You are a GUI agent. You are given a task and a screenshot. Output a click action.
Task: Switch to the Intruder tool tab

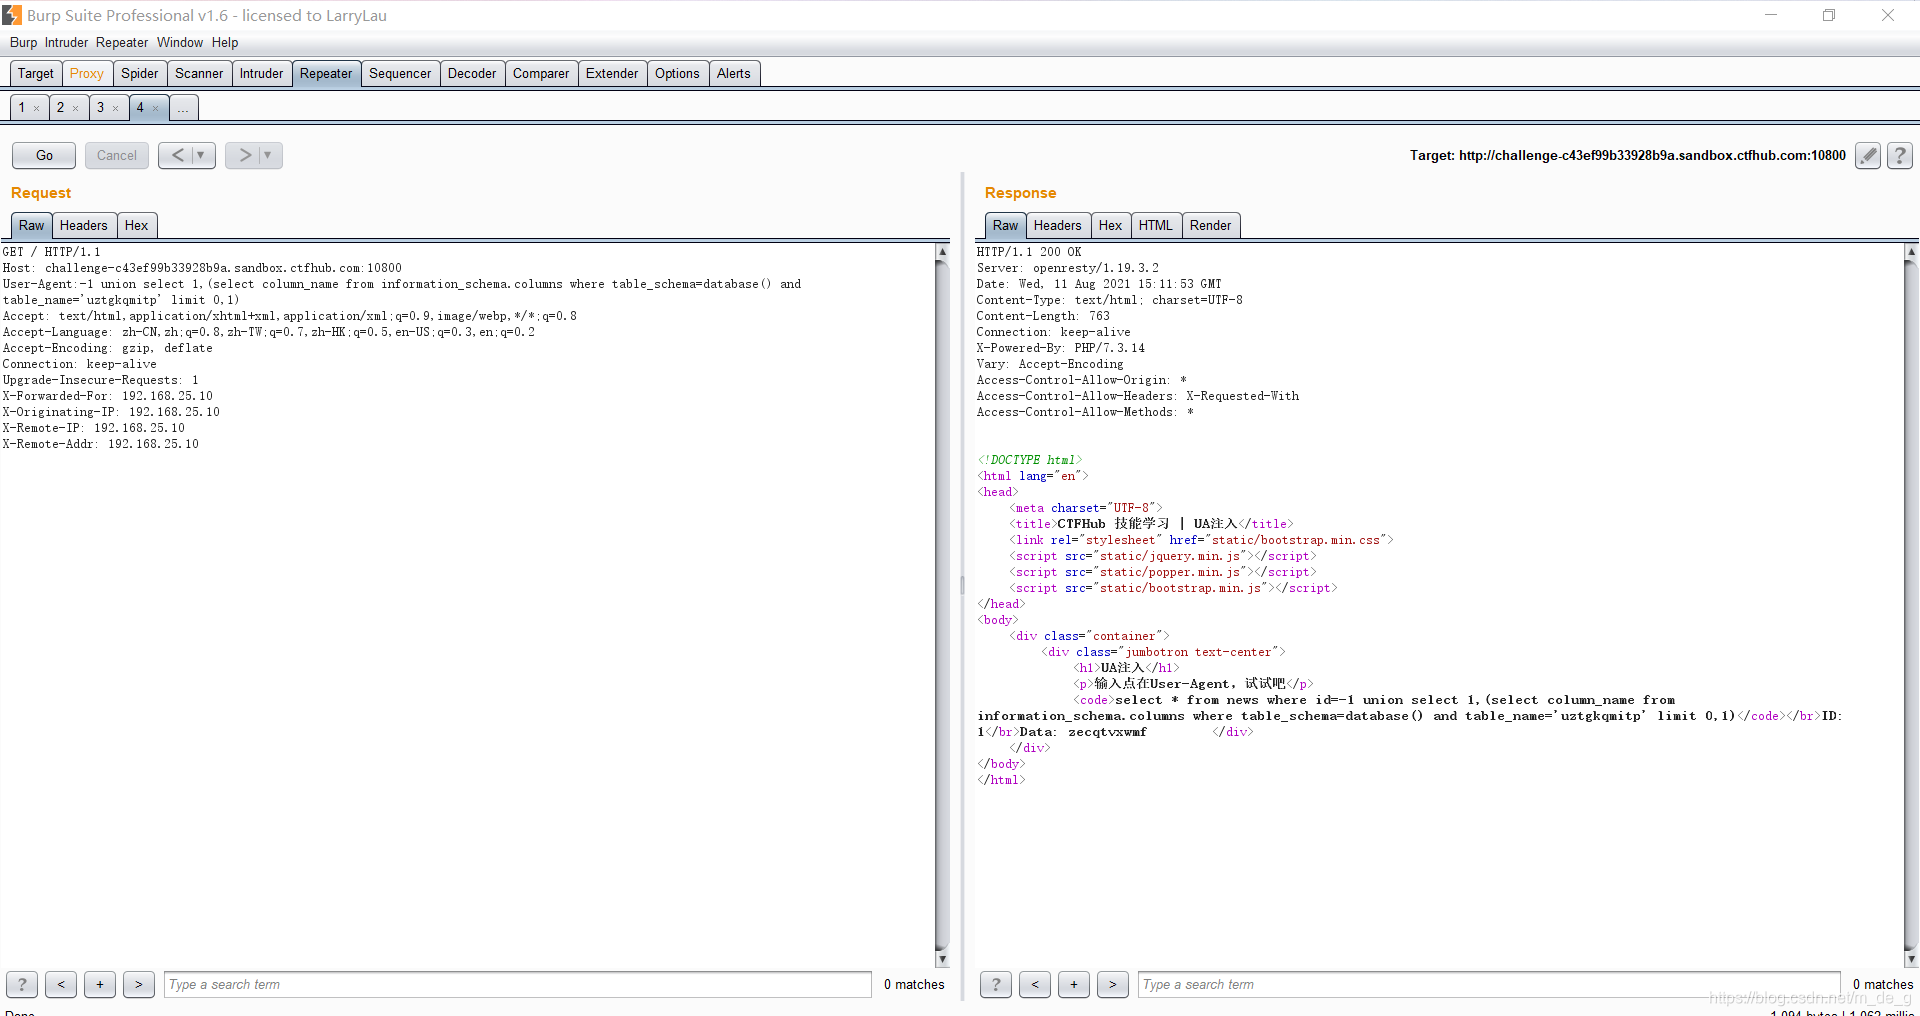pos(262,73)
